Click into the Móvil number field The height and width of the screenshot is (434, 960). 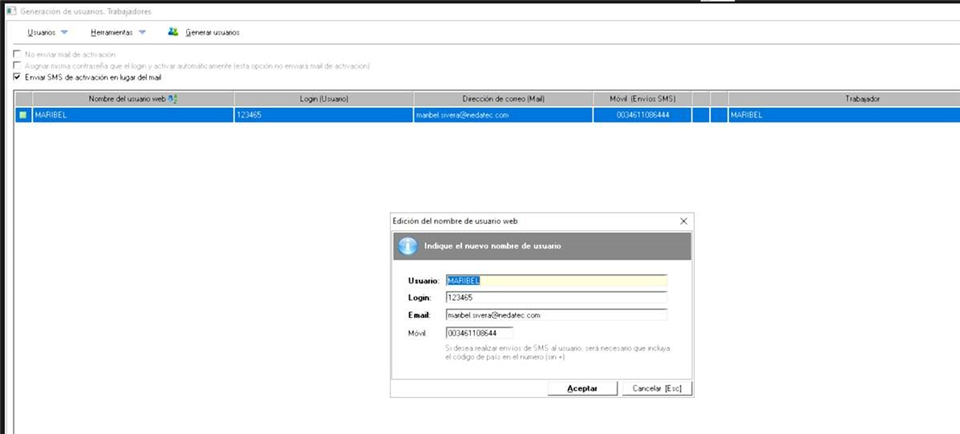point(479,332)
